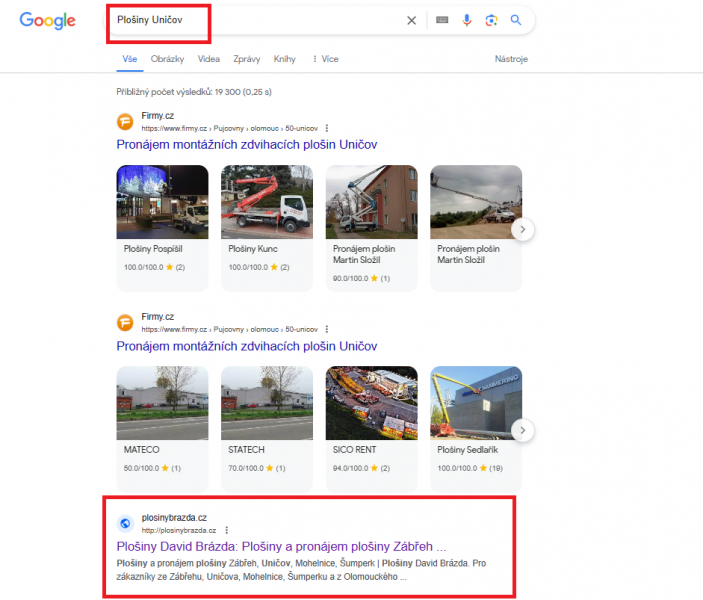703x600 pixels.
Task: Click the STATECH 70.0/100.0 rating
Action: 256,468
